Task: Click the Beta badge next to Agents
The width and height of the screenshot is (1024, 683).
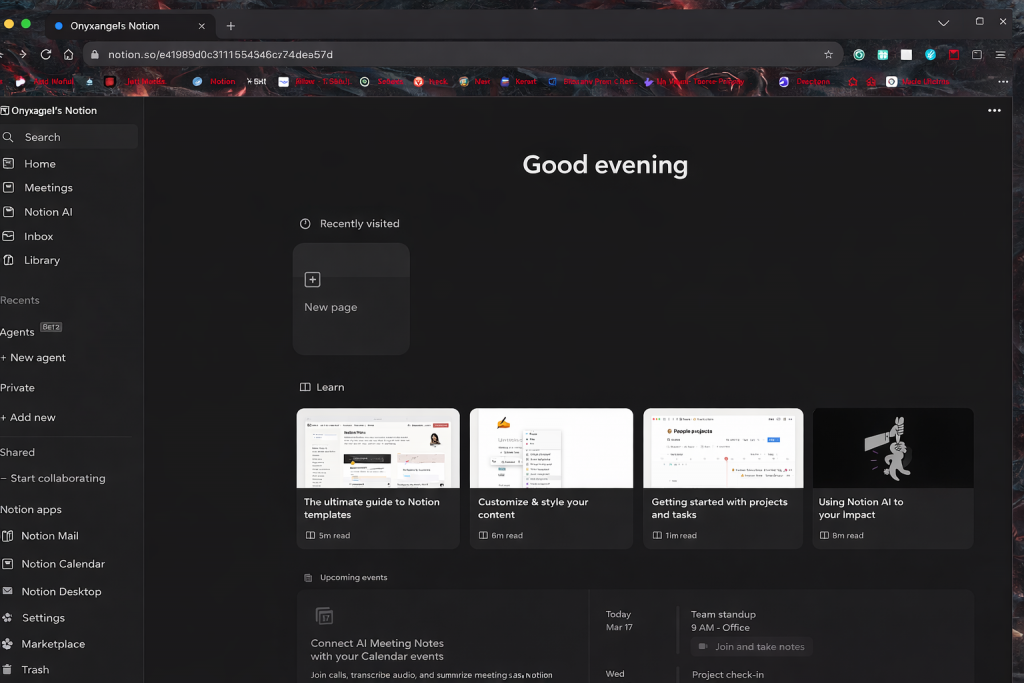Action: (x=51, y=327)
